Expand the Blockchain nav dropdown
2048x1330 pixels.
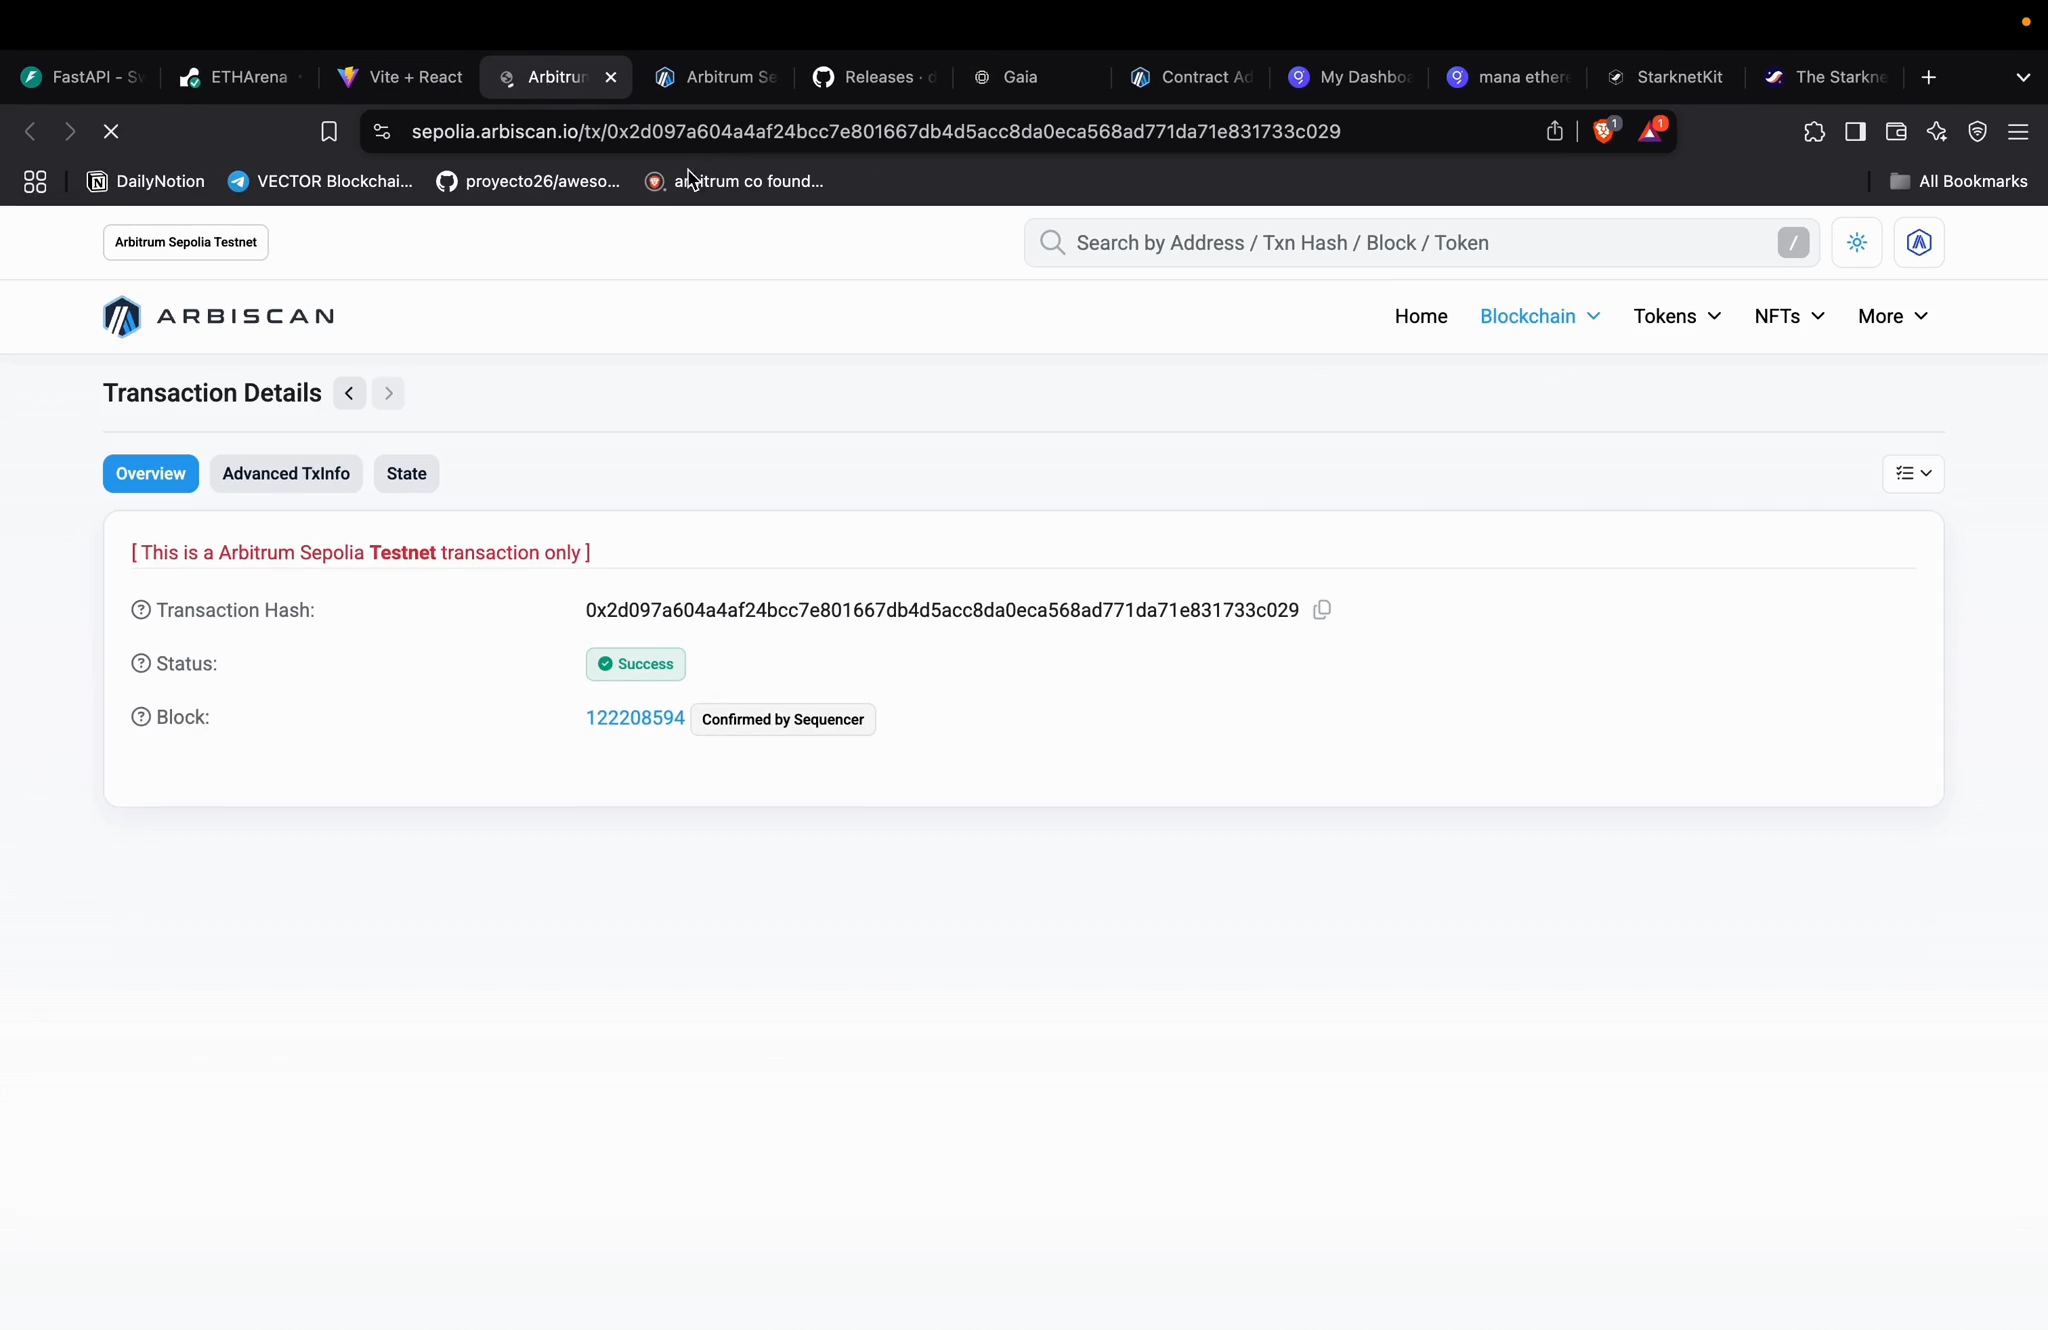coord(1540,316)
